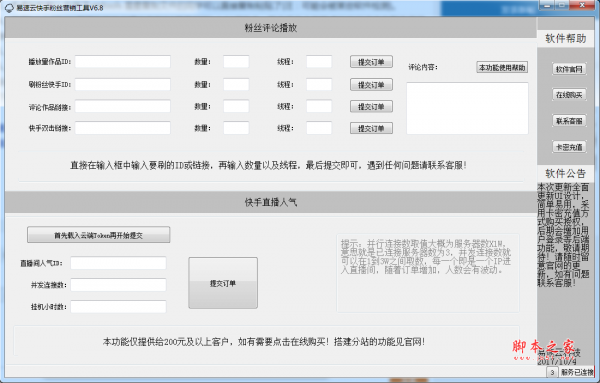Submit the order for the 快手双击链接 row
Screen dimensions: 600x383
pos(371,128)
